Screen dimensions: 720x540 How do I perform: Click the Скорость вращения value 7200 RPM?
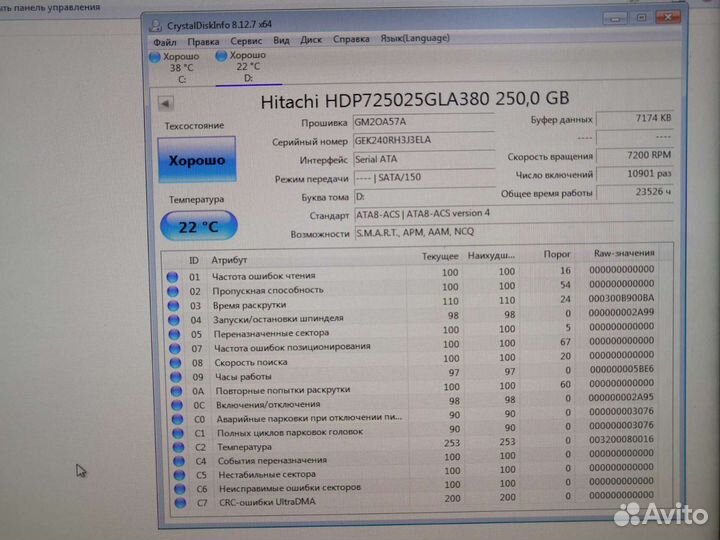click(634, 156)
